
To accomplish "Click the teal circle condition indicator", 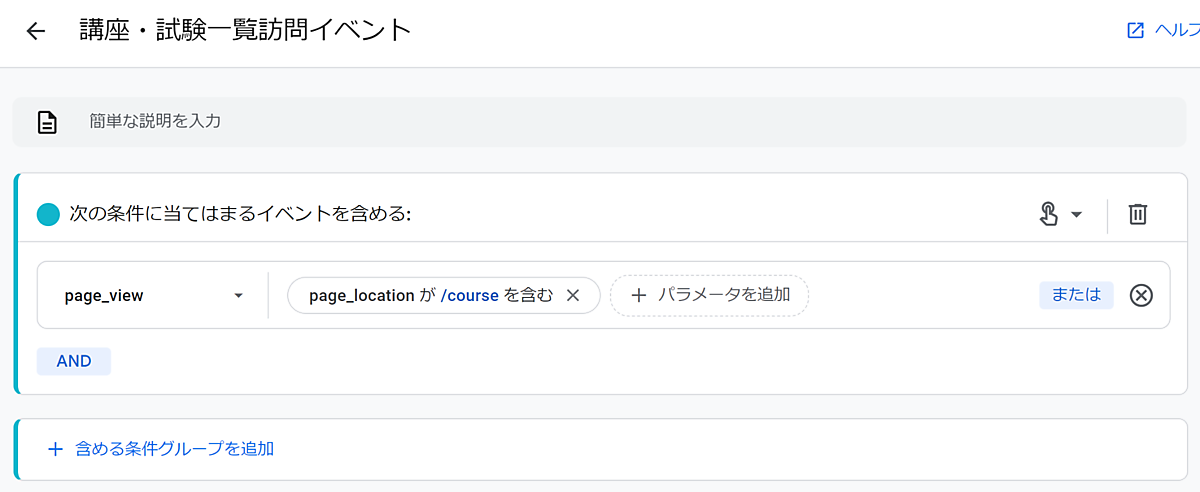I will [x=48, y=214].
